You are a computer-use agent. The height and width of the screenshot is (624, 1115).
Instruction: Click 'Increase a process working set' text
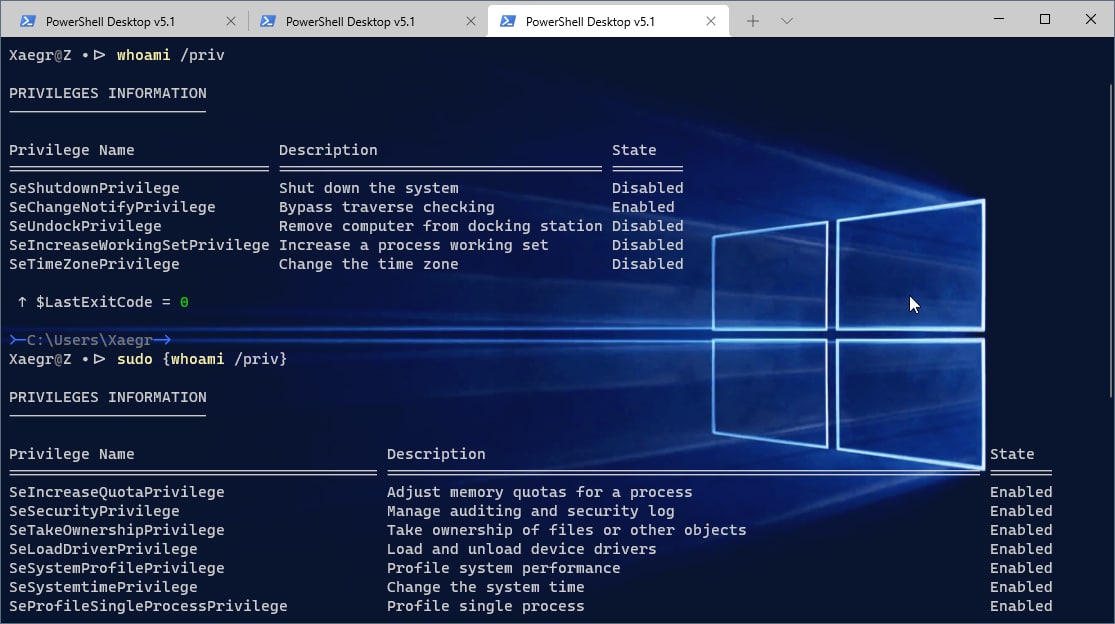tap(413, 245)
